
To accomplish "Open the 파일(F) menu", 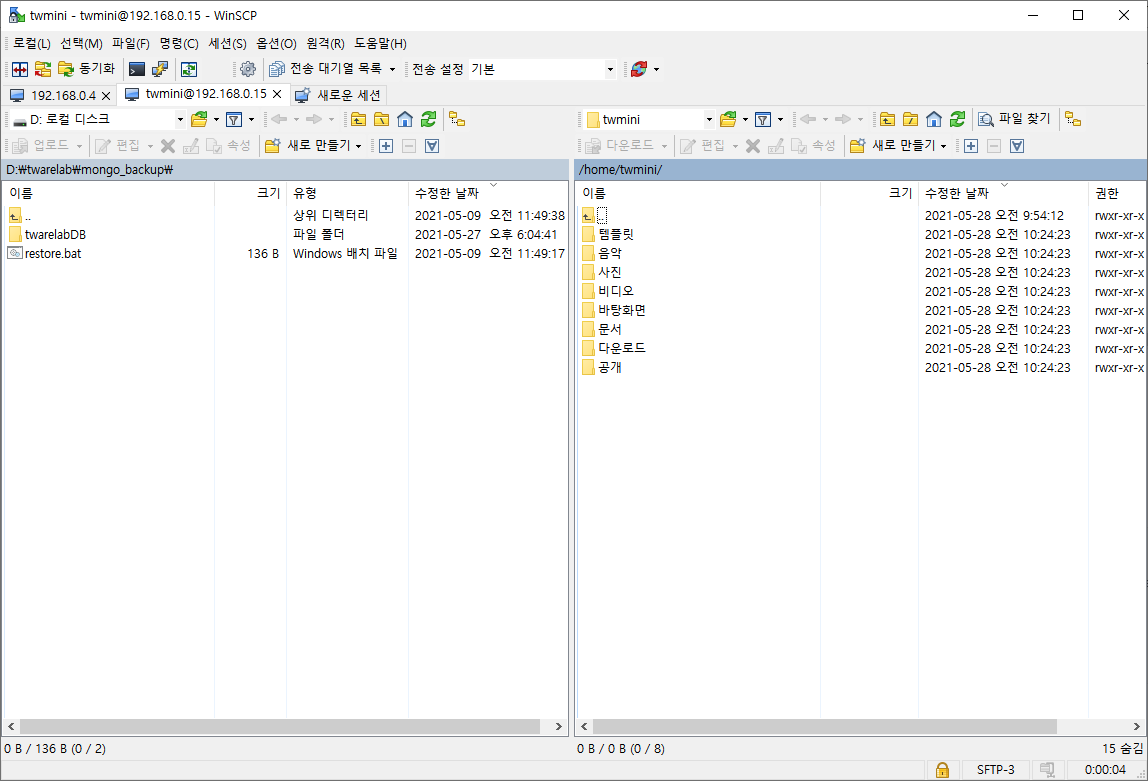I will [131, 44].
